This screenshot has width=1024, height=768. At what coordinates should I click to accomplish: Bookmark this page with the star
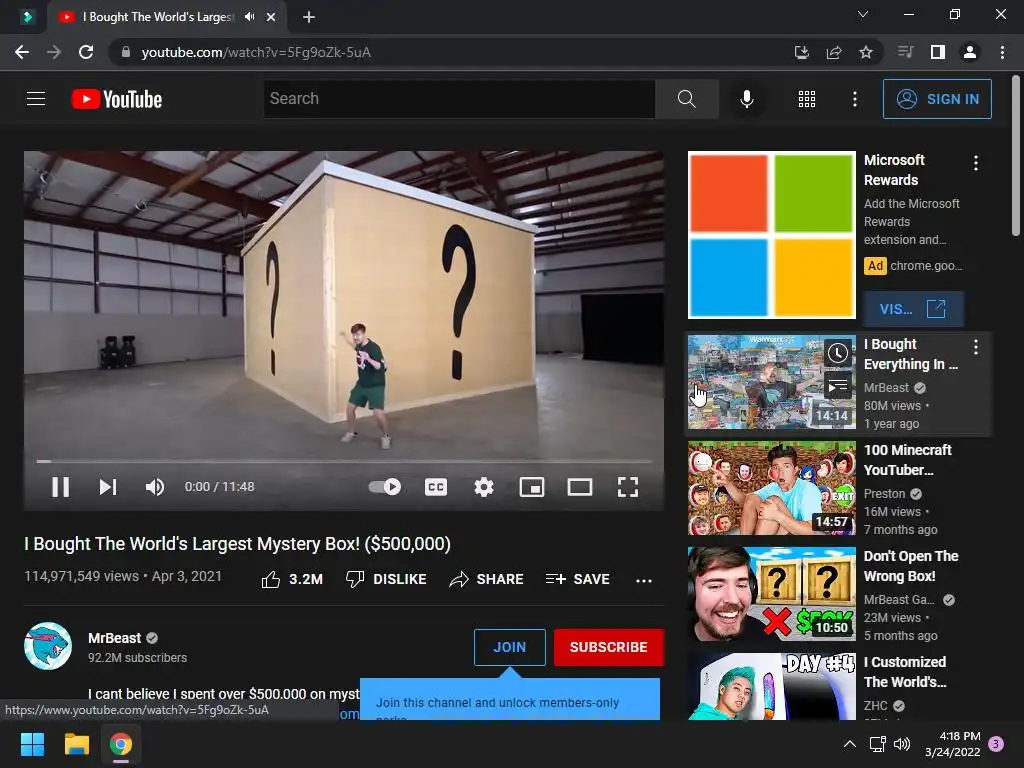click(866, 52)
